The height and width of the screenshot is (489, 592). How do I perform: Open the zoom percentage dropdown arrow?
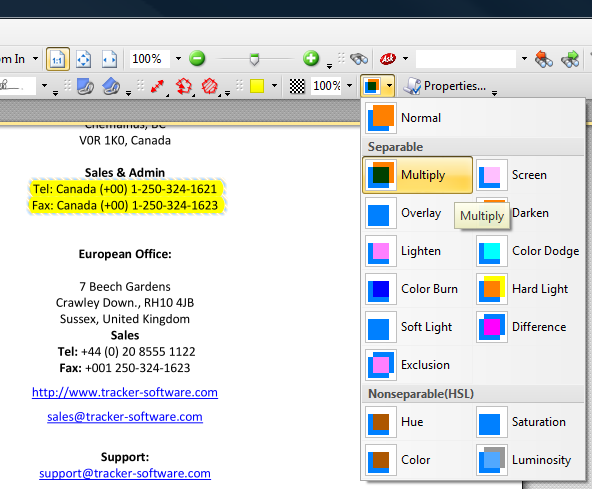[x=178, y=59]
